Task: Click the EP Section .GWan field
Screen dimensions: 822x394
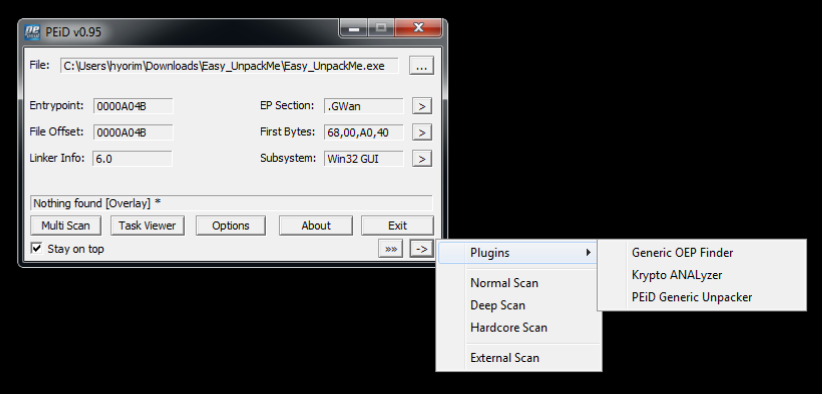Action: pyautogui.click(x=364, y=106)
